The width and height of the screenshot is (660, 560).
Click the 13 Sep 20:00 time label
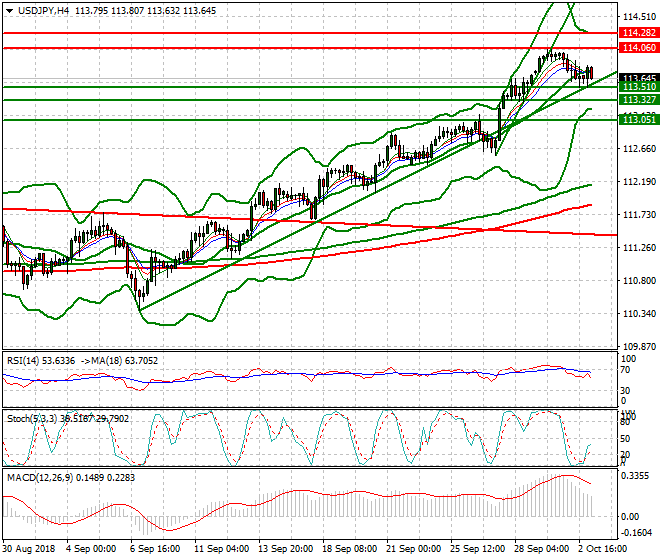click(285, 549)
